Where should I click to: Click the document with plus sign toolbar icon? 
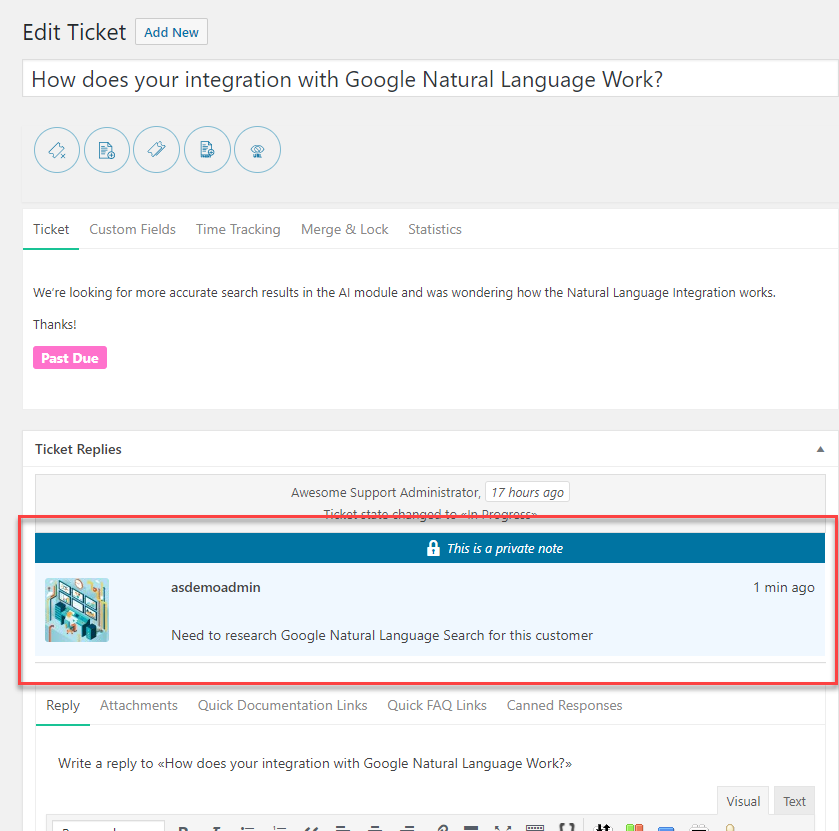point(107,150)
